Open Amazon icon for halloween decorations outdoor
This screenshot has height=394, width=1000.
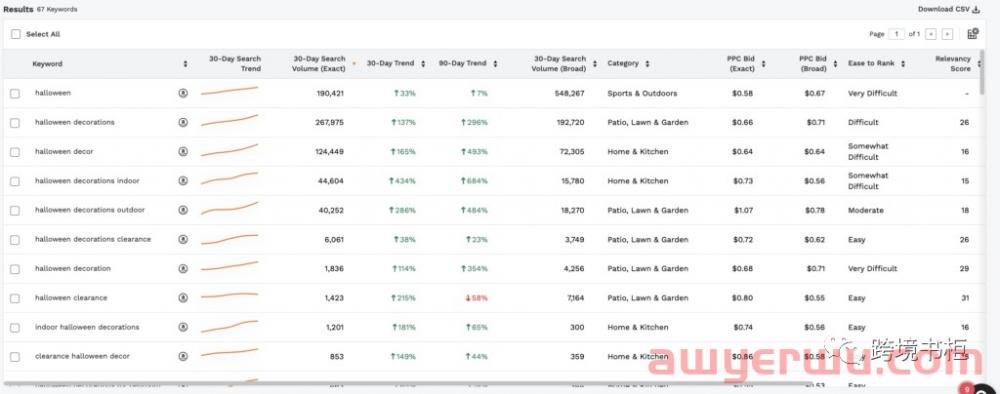click(x=183, y=210)
